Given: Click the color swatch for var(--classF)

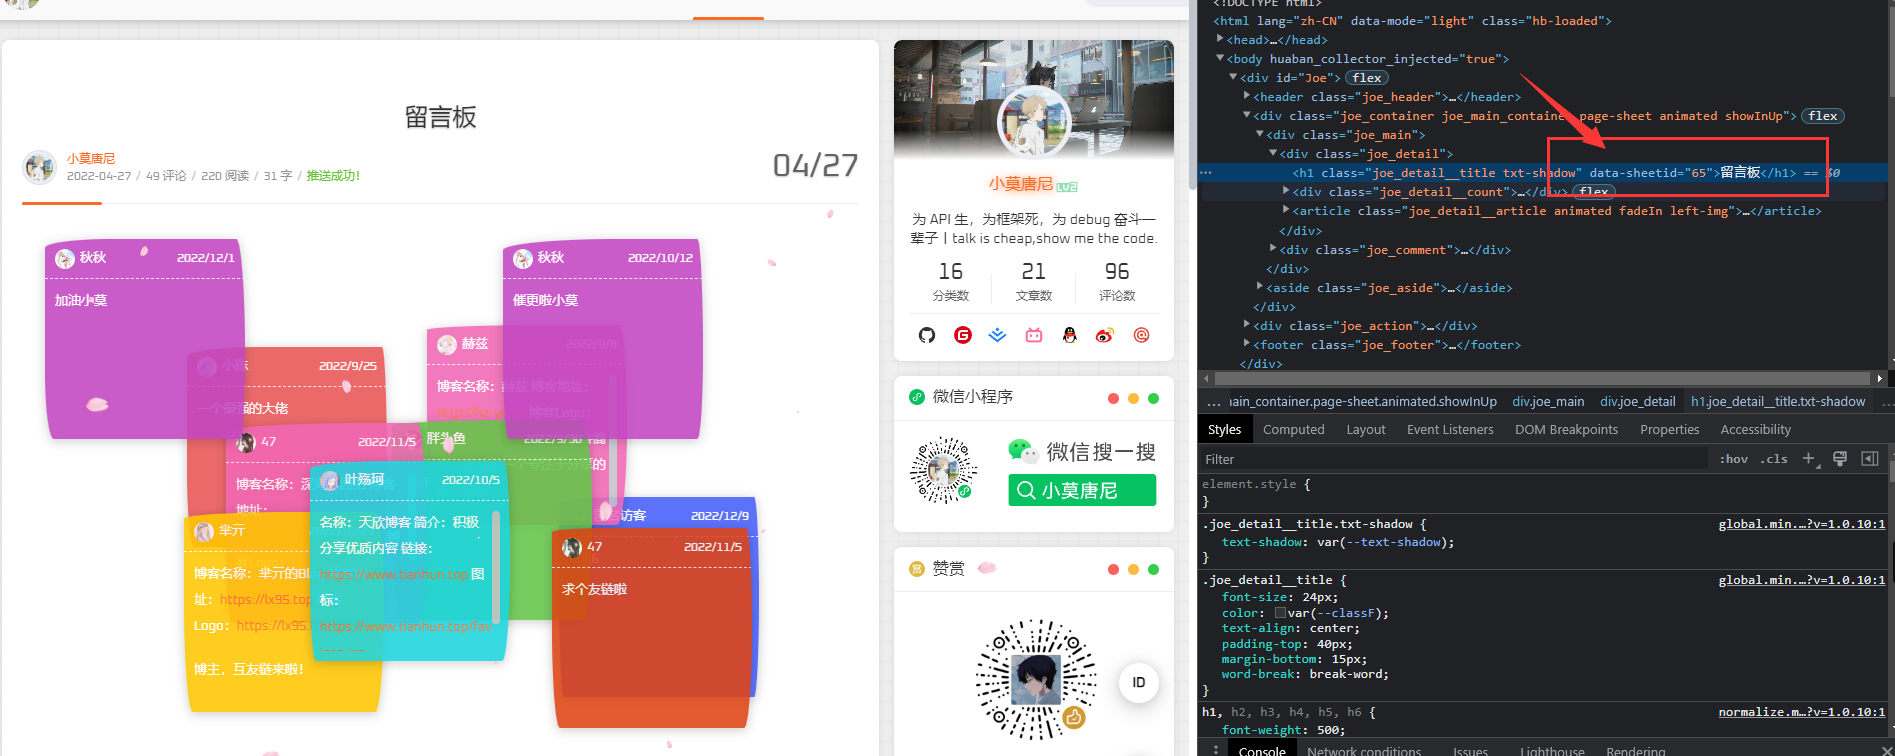Looking at the screenshot, I should [1280, 613].
